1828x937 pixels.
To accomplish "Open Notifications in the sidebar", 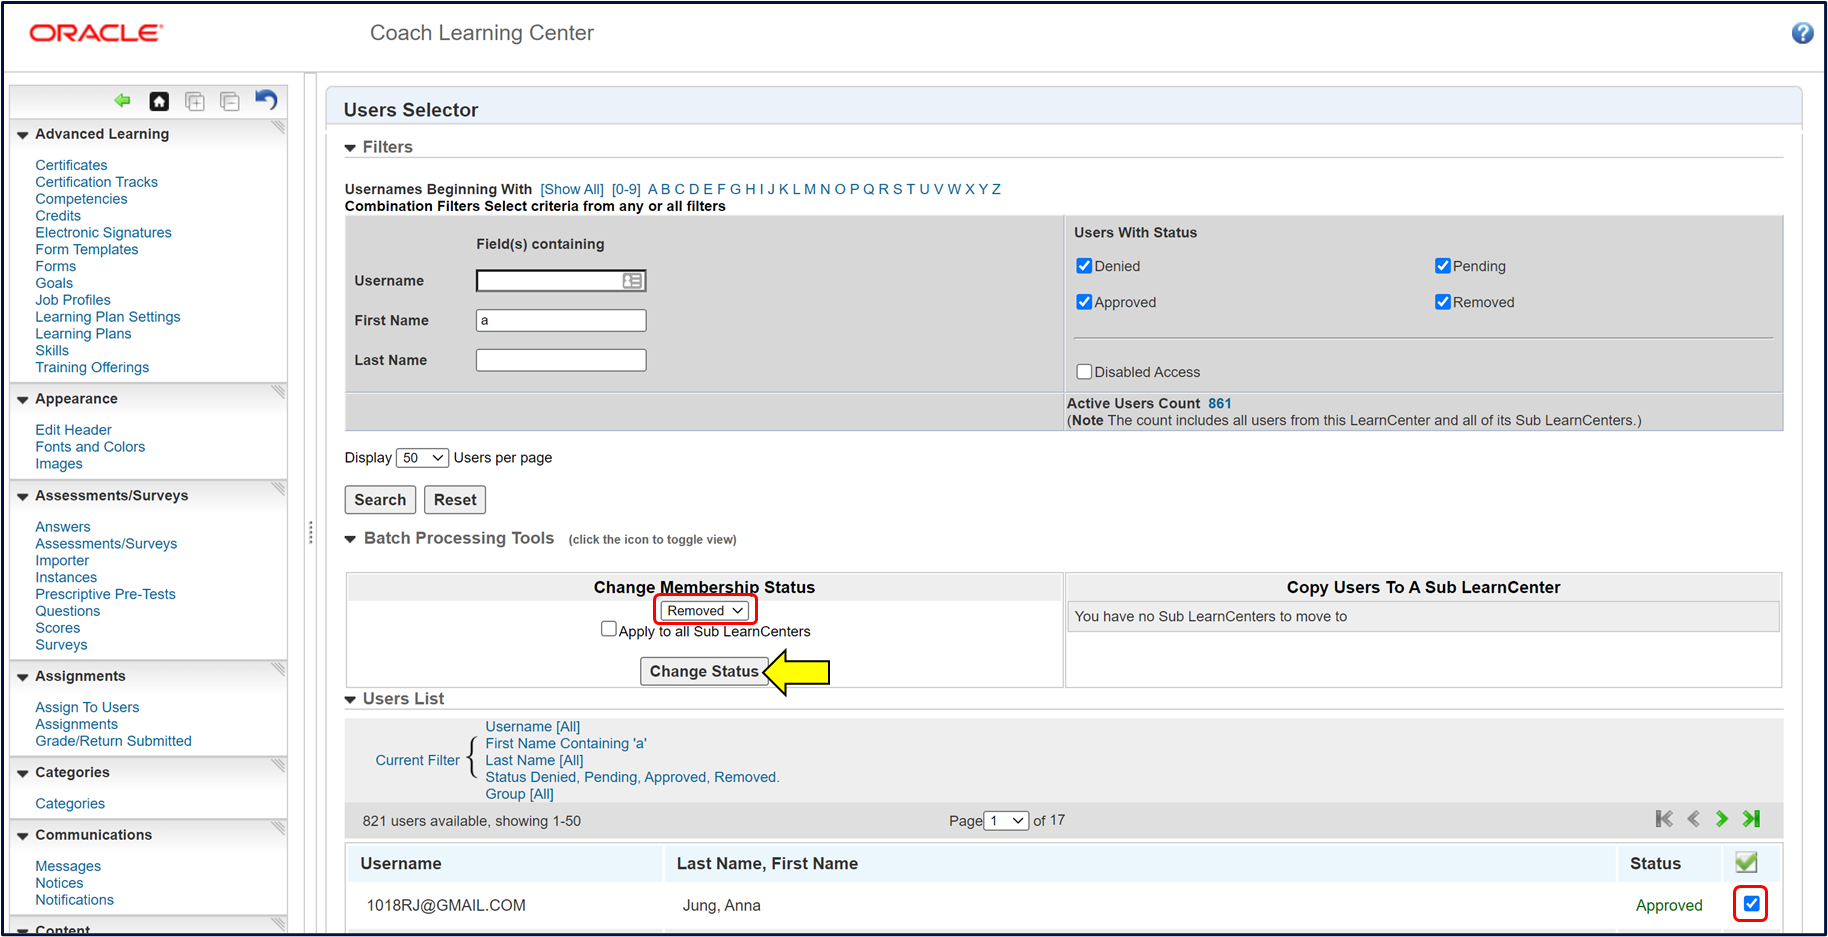I will click(x=74, y=900).
